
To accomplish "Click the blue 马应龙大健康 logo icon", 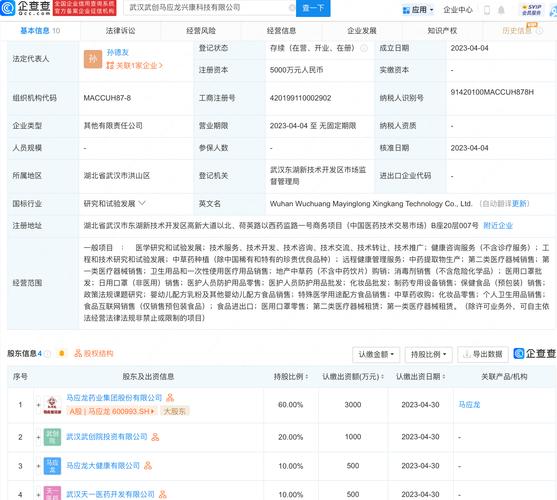I will coord(52,466).
